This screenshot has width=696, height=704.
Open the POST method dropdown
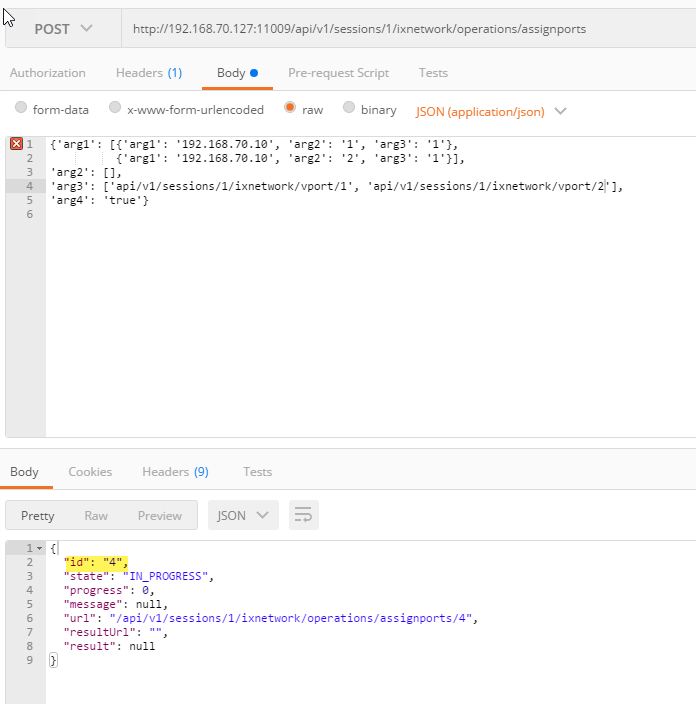point(63,29)
